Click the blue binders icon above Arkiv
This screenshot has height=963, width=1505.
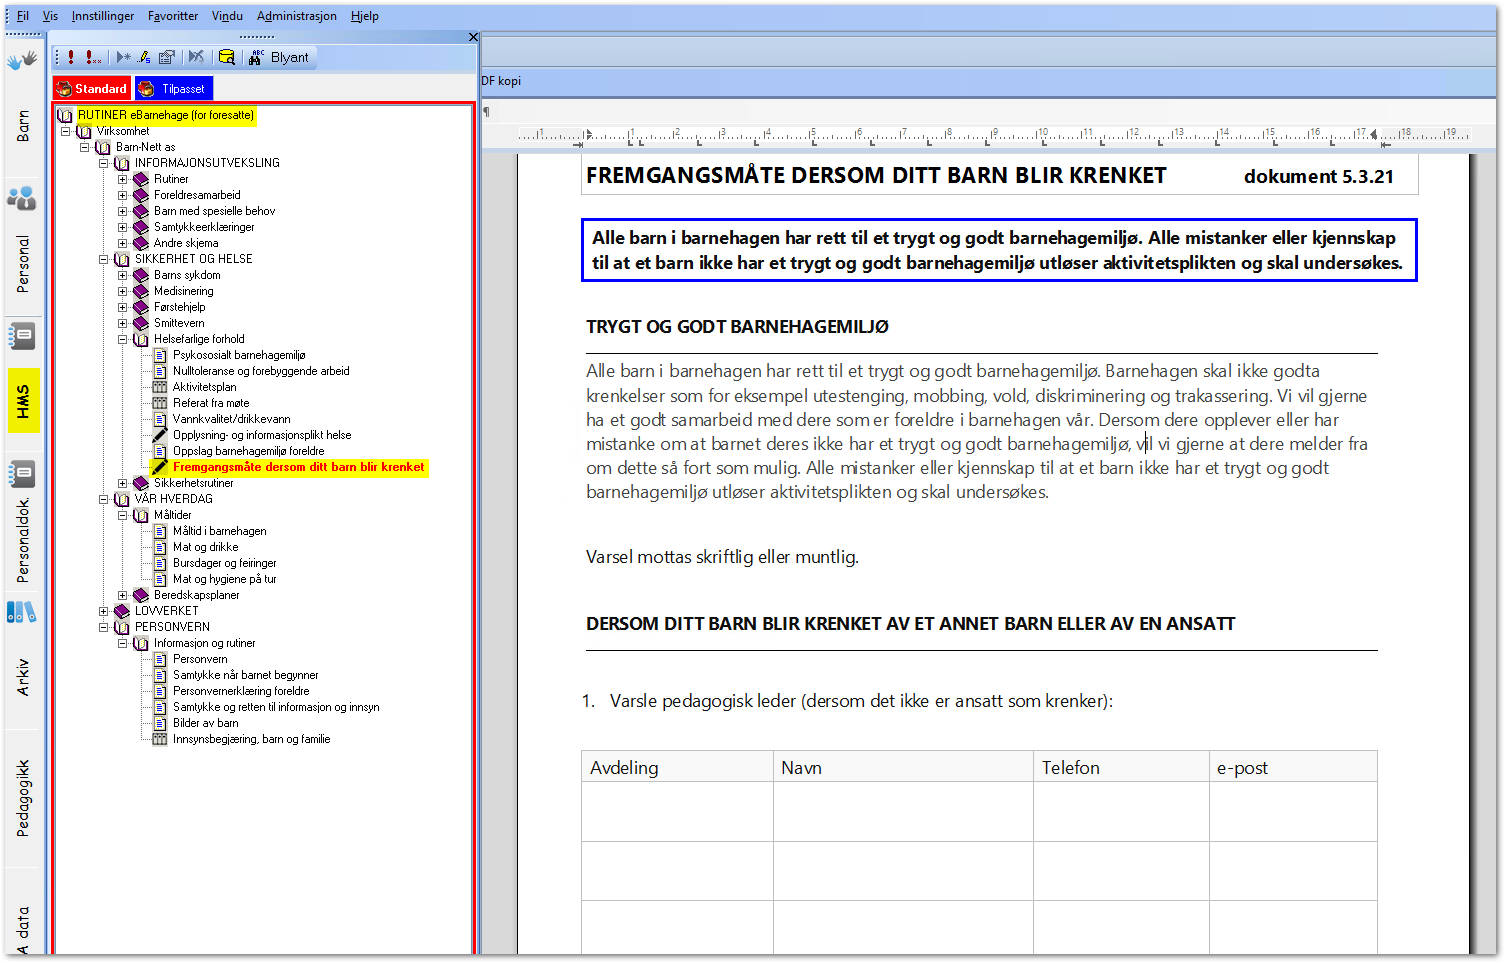pyautogui.click(x=22, y=612)
